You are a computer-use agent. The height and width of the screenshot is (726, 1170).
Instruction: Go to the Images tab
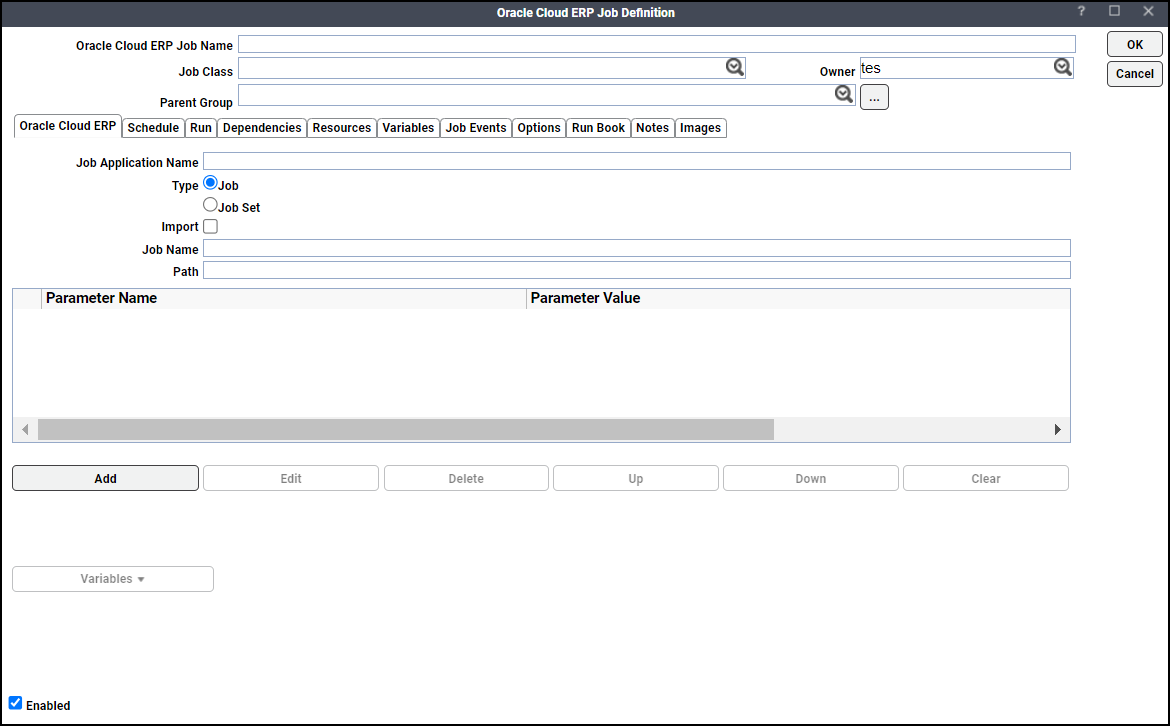click(x=701, y=128)
